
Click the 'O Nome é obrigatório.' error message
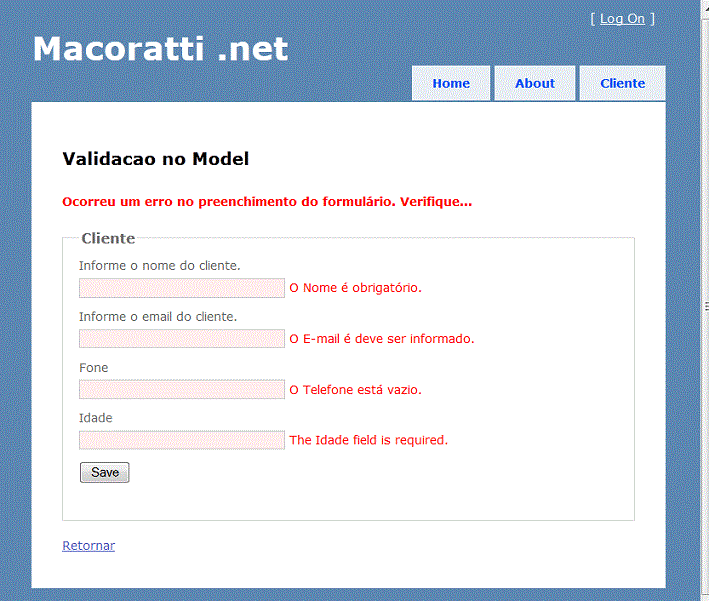tap(355, 288)
